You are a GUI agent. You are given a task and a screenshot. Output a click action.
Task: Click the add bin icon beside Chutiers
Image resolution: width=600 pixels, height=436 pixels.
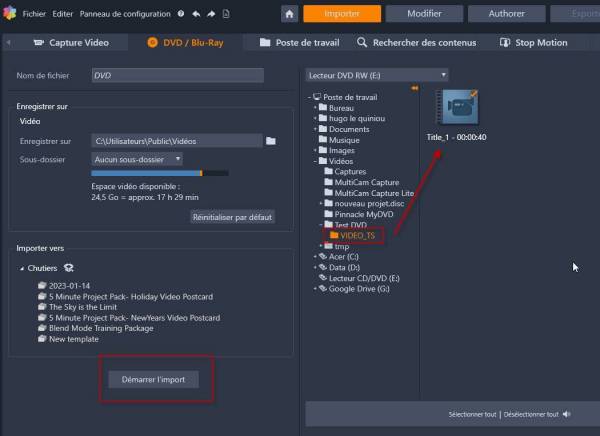[69, 268]
